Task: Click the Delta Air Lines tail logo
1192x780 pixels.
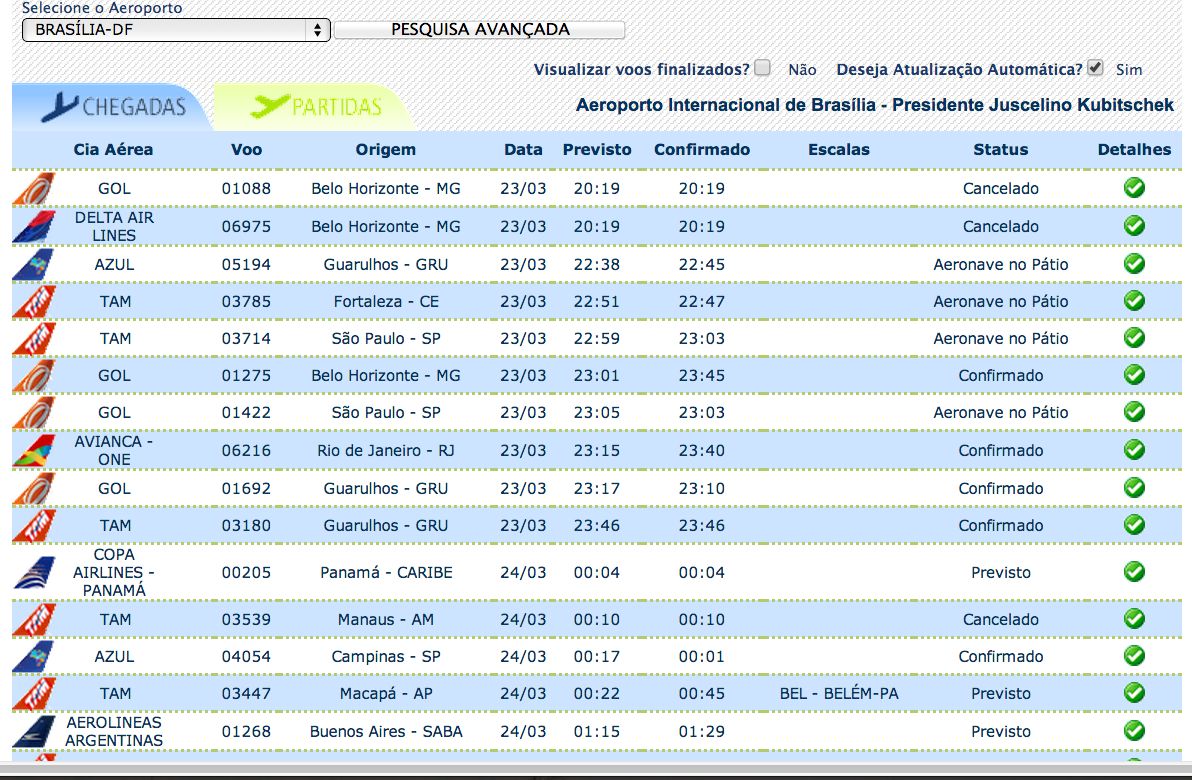Action: 33,227
